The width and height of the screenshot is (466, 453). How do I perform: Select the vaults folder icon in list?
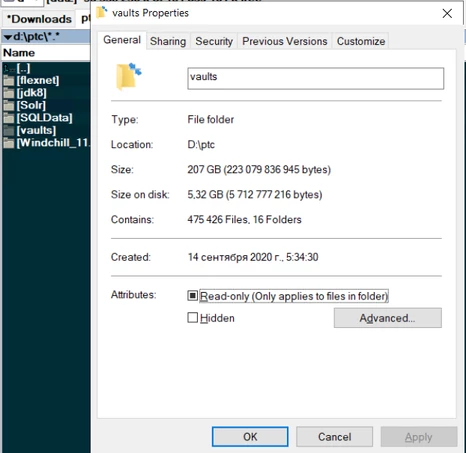pyautogui.click(x=9, y=131)
